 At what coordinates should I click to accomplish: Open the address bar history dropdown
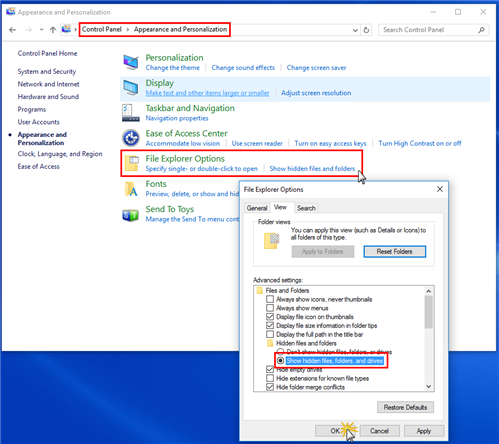click(x=355, y=30)
